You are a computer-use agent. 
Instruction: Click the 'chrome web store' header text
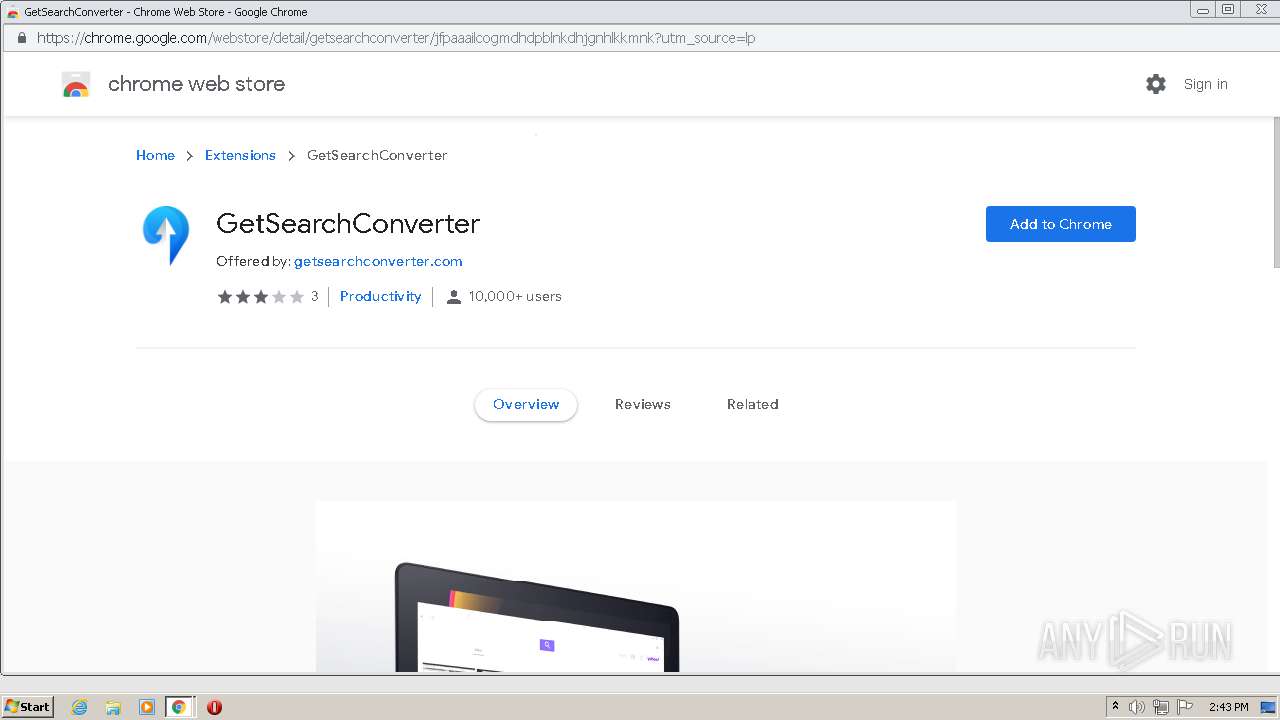pyautogui.click(x=196, y=84)
